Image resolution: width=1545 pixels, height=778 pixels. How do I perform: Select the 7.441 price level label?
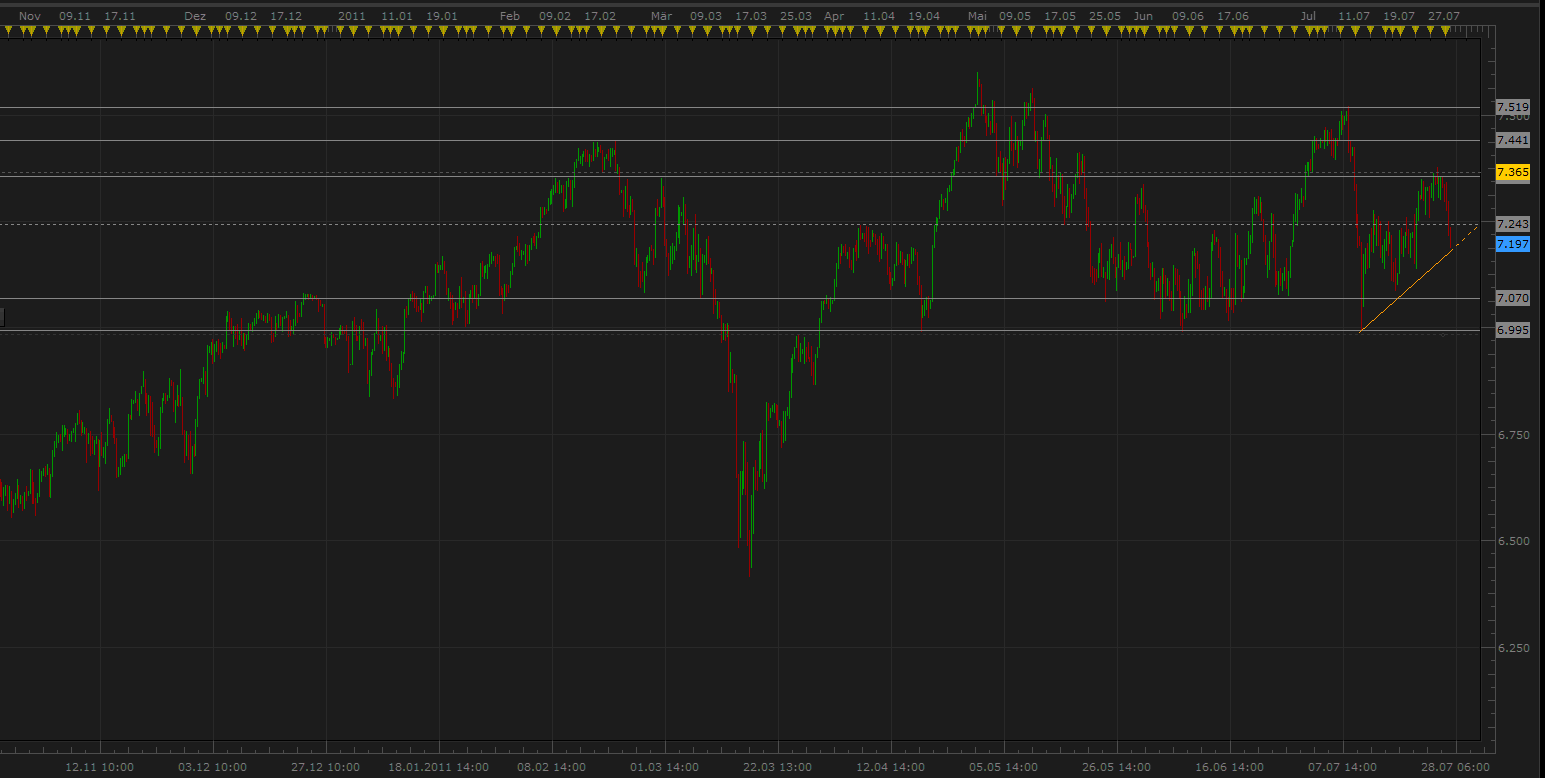point(1512,140)
